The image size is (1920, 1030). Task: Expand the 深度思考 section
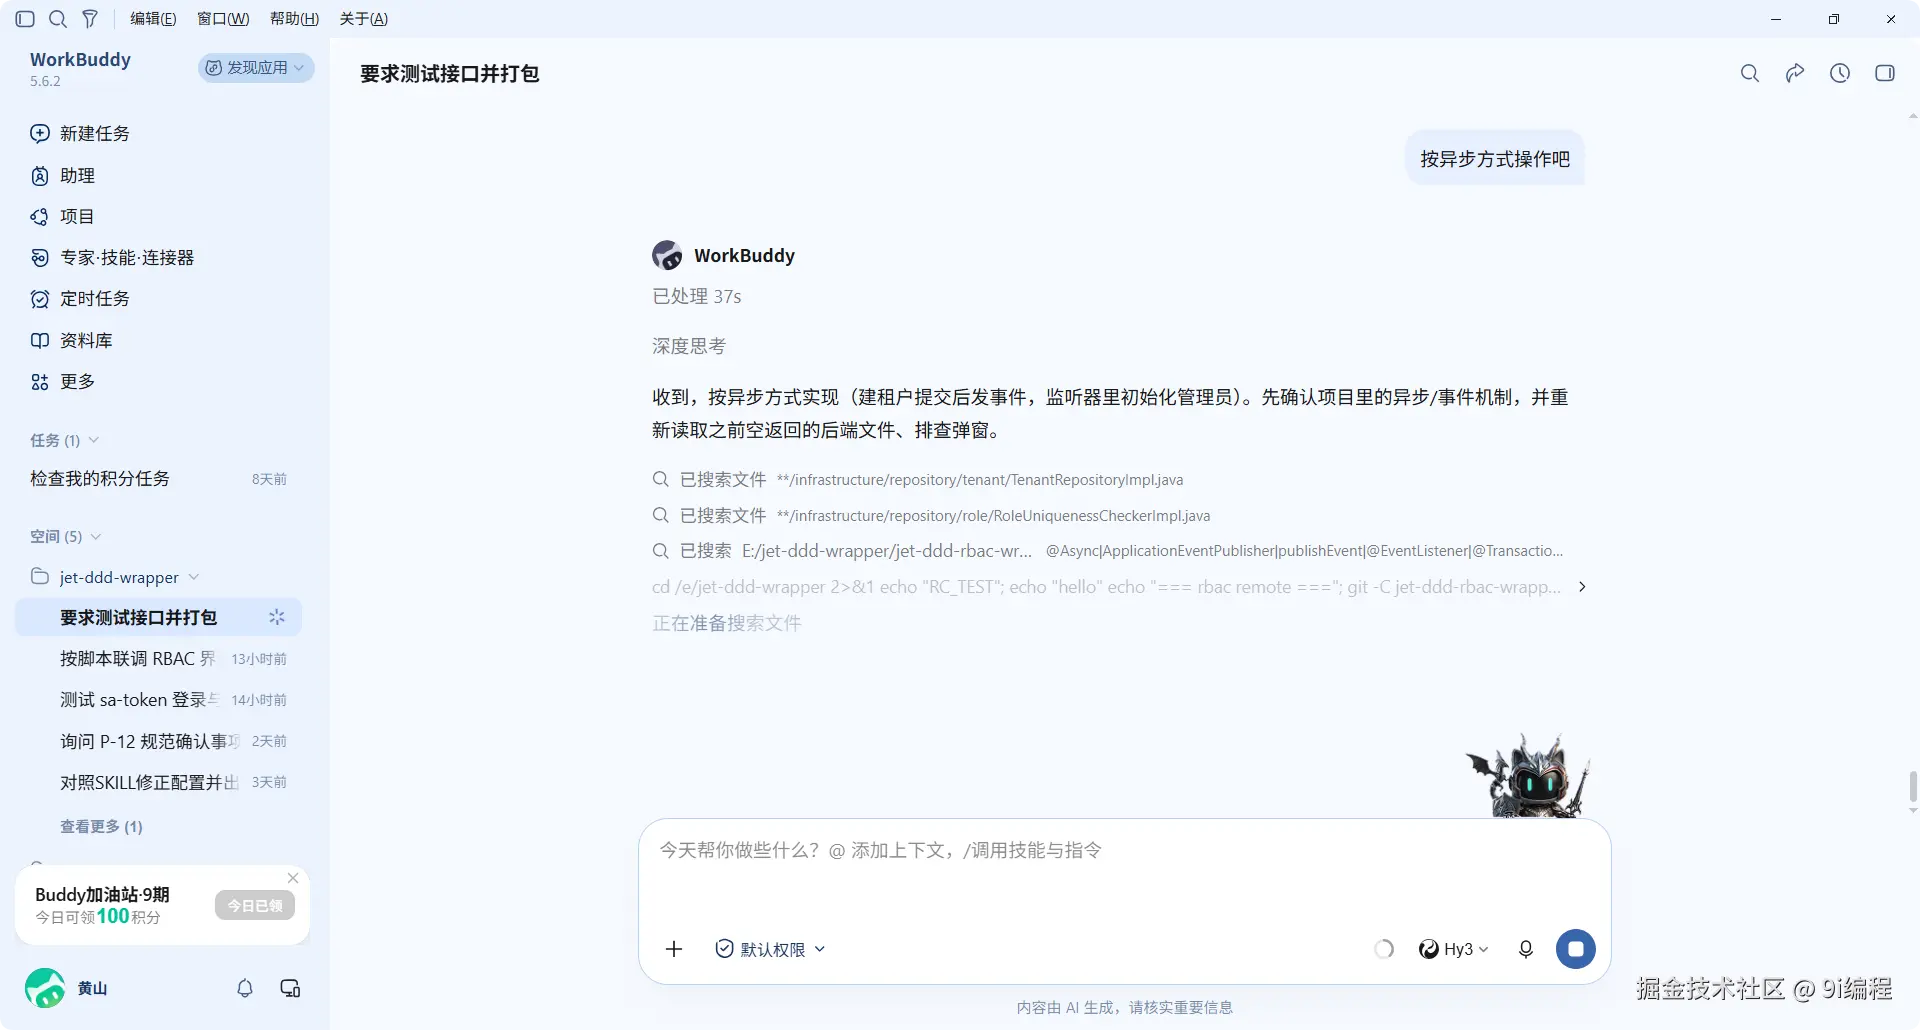(689, 346)
